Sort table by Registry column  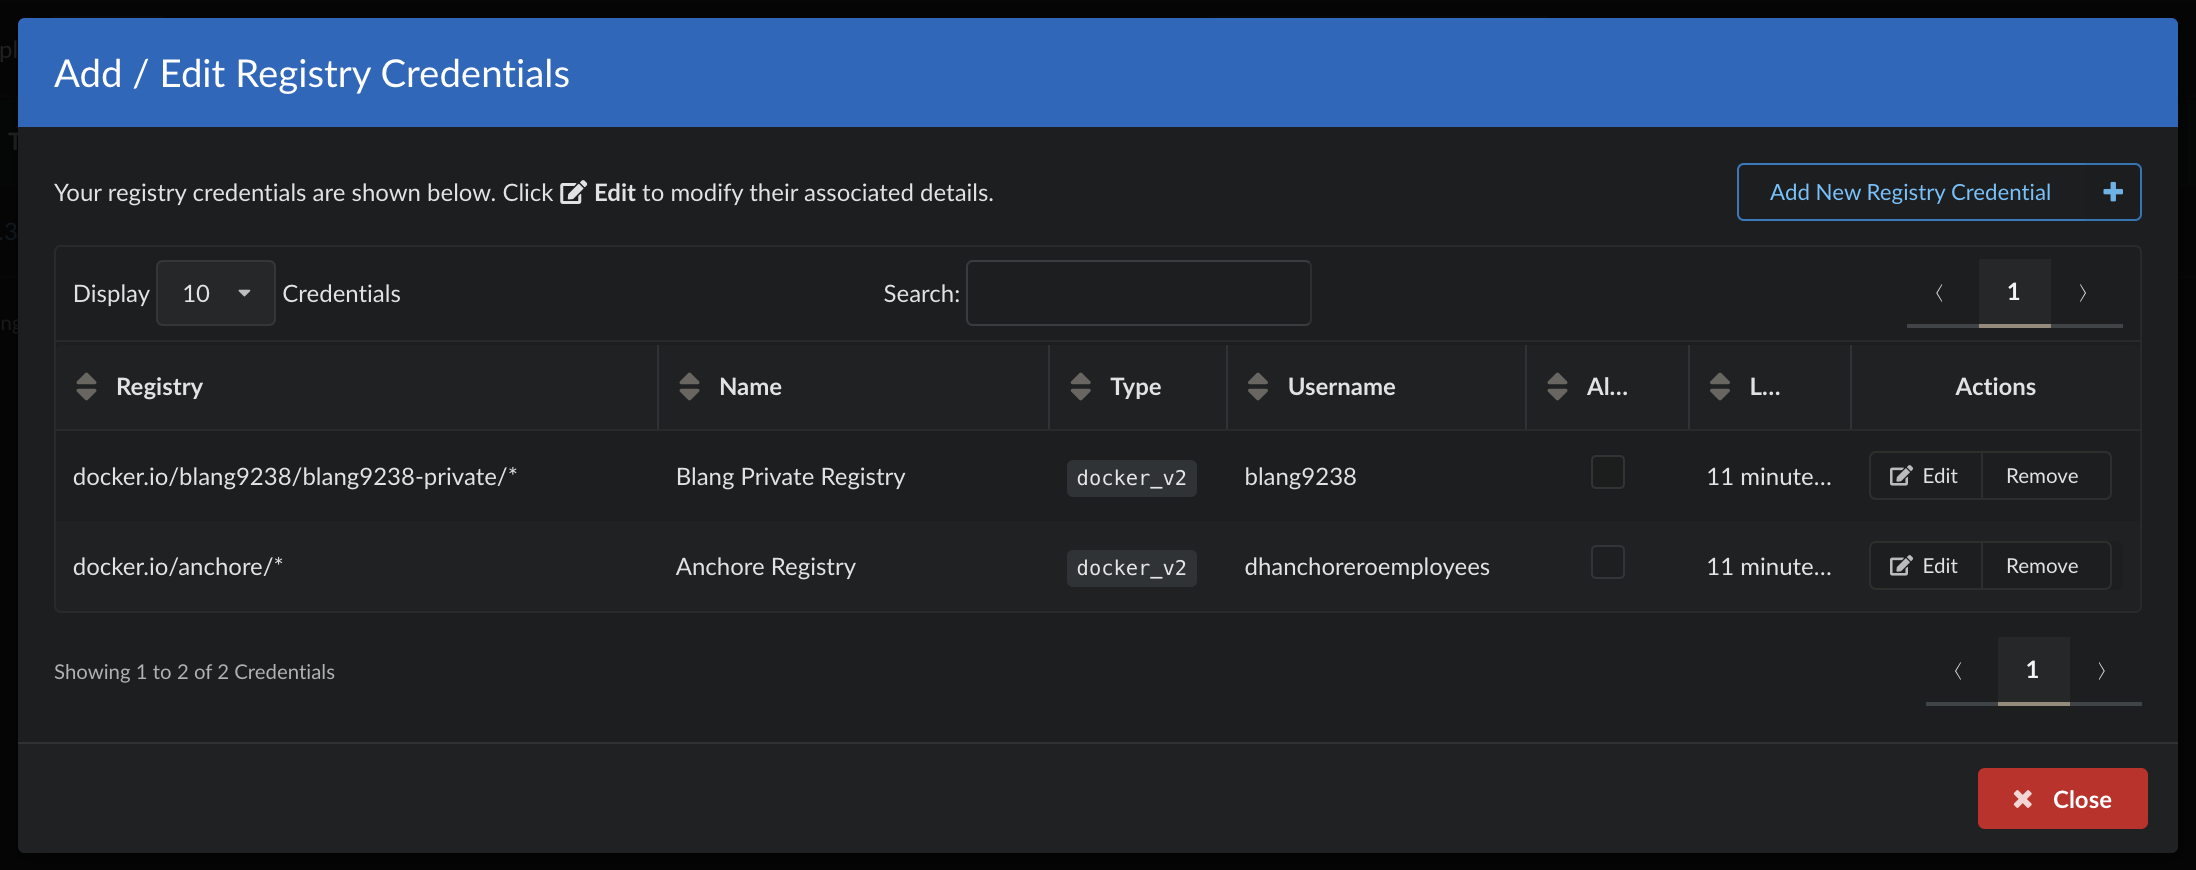(x=87, y=387)
